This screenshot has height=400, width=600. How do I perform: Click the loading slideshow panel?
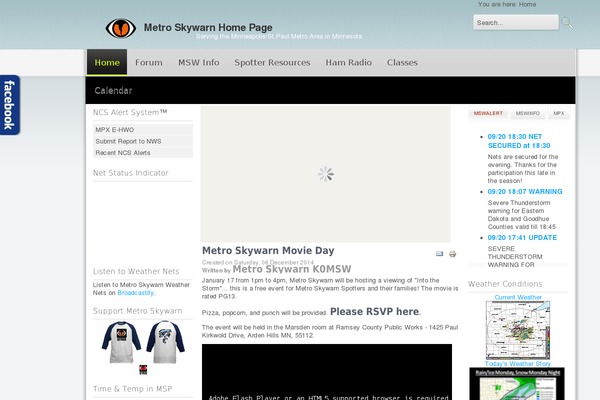point(326,174)
